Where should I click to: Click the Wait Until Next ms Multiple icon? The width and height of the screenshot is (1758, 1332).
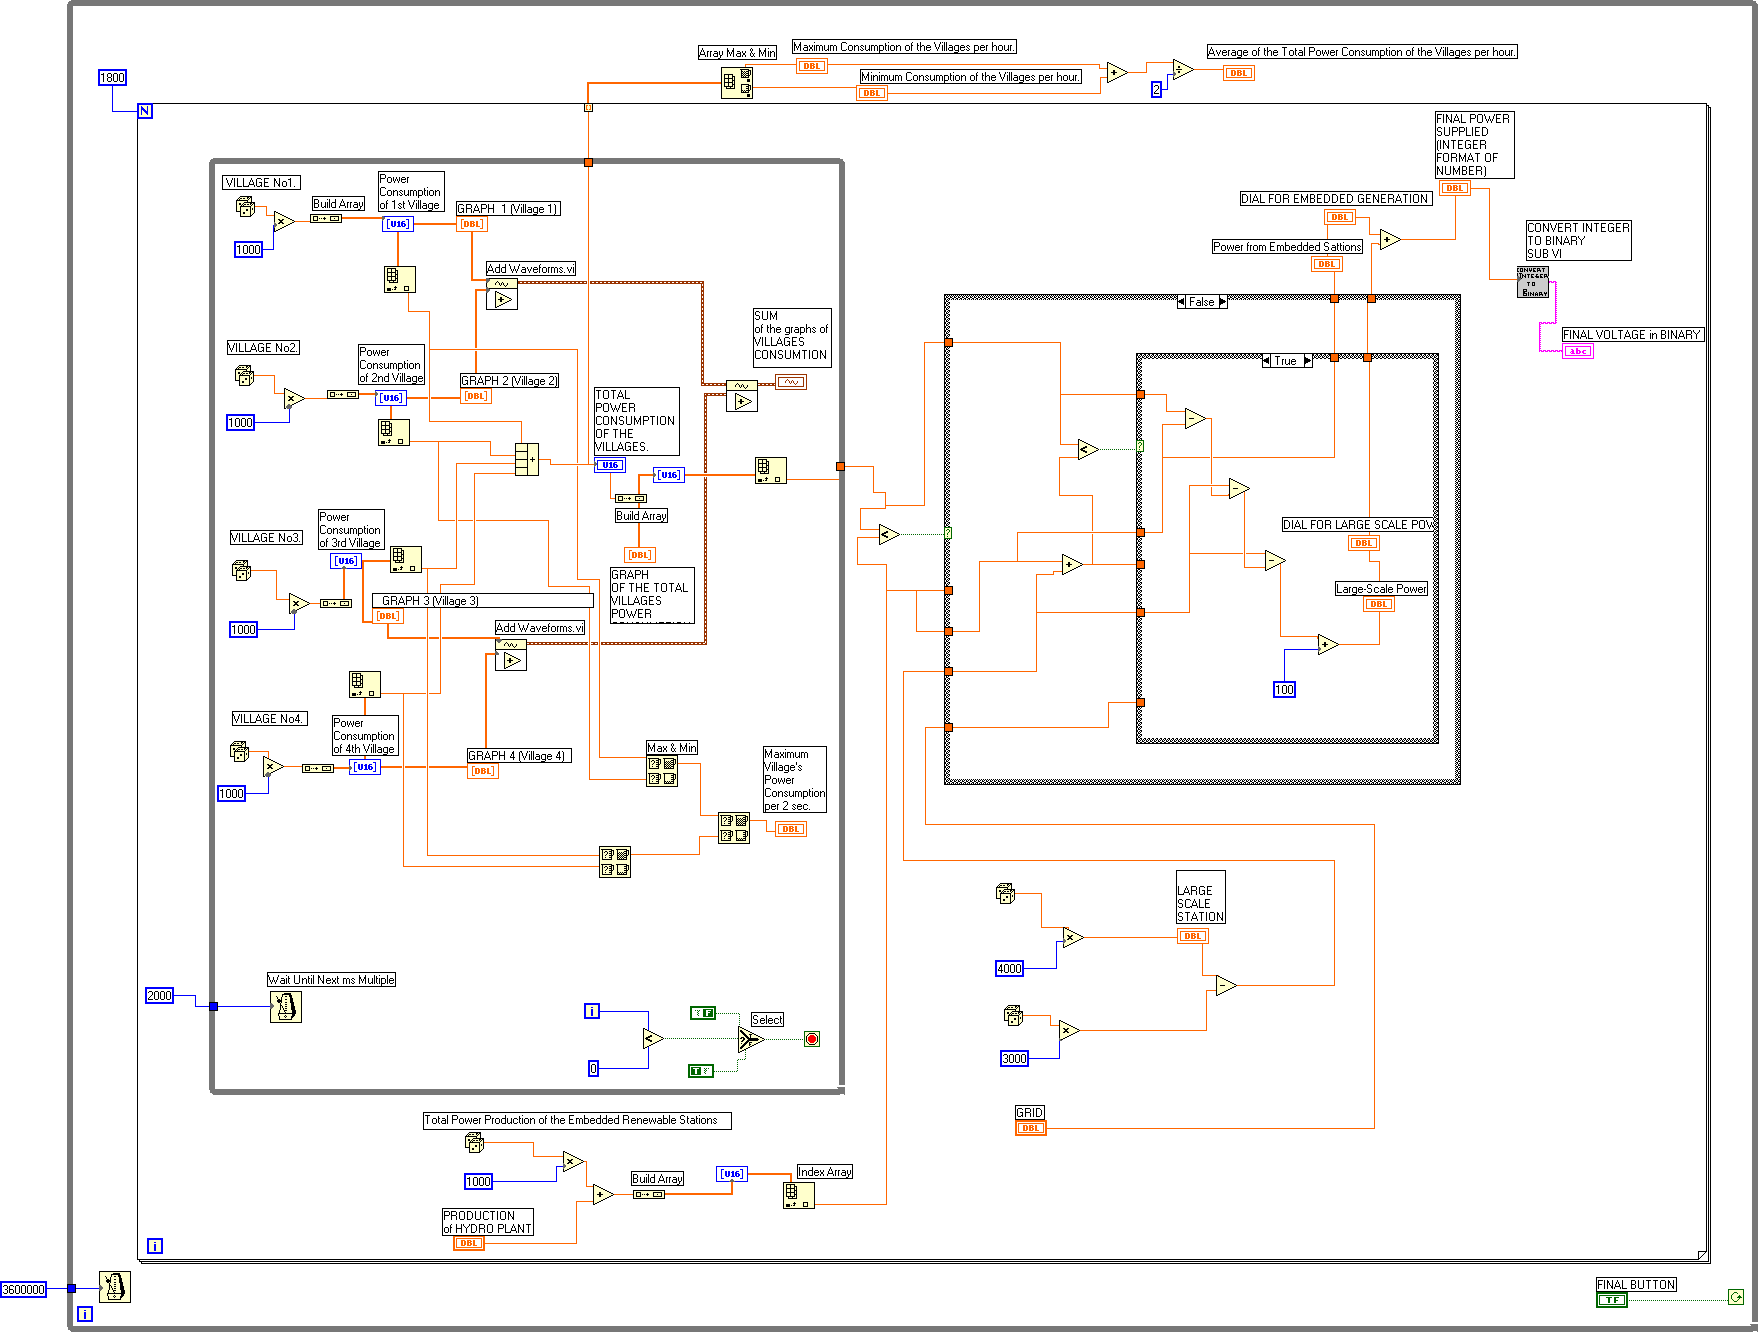[285, 1006]
